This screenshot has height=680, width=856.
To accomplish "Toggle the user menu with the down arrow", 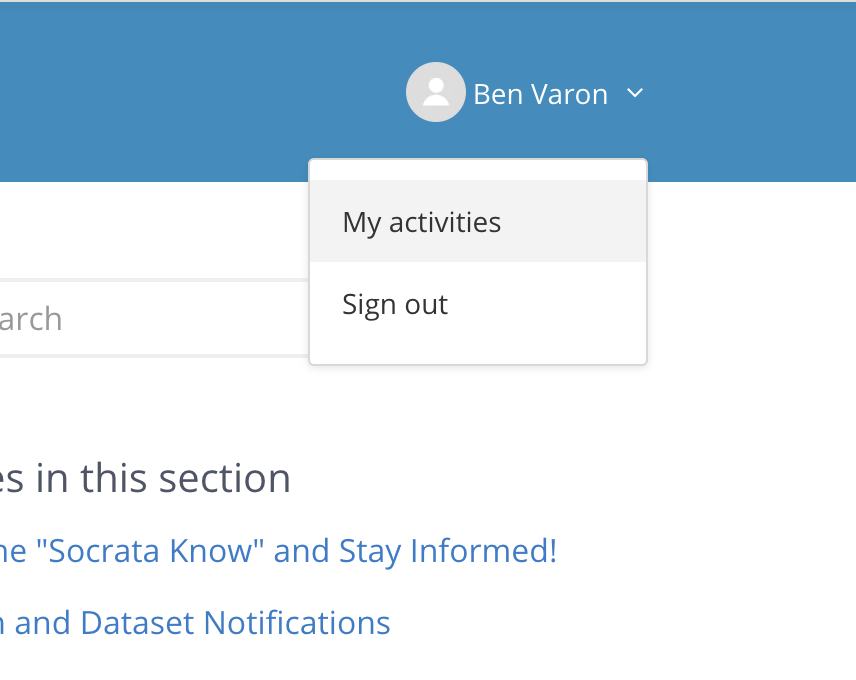I will [635, 93].
